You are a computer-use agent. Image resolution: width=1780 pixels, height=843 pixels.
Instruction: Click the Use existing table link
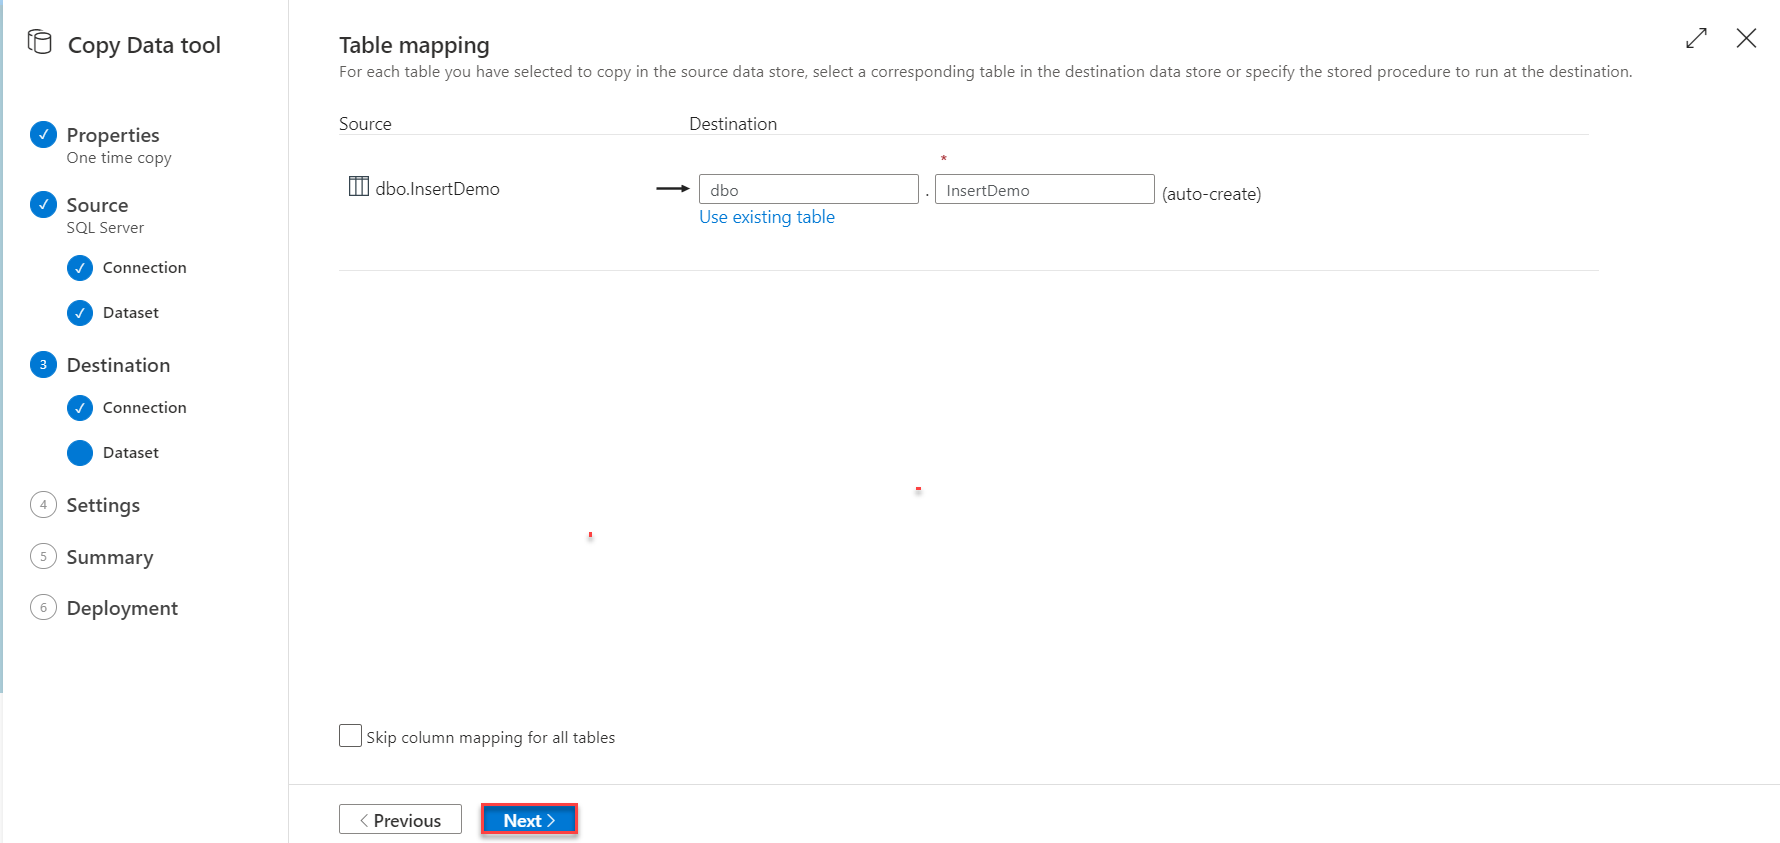(766, 217)
